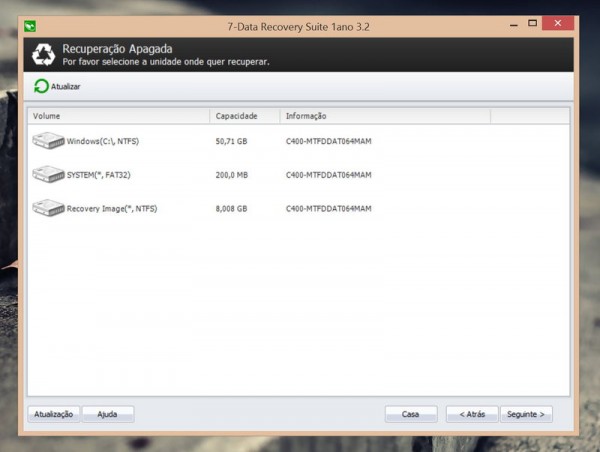Sort by the Informação column header
The width and height of the screenshot is (600, 452).
point(385,116)
